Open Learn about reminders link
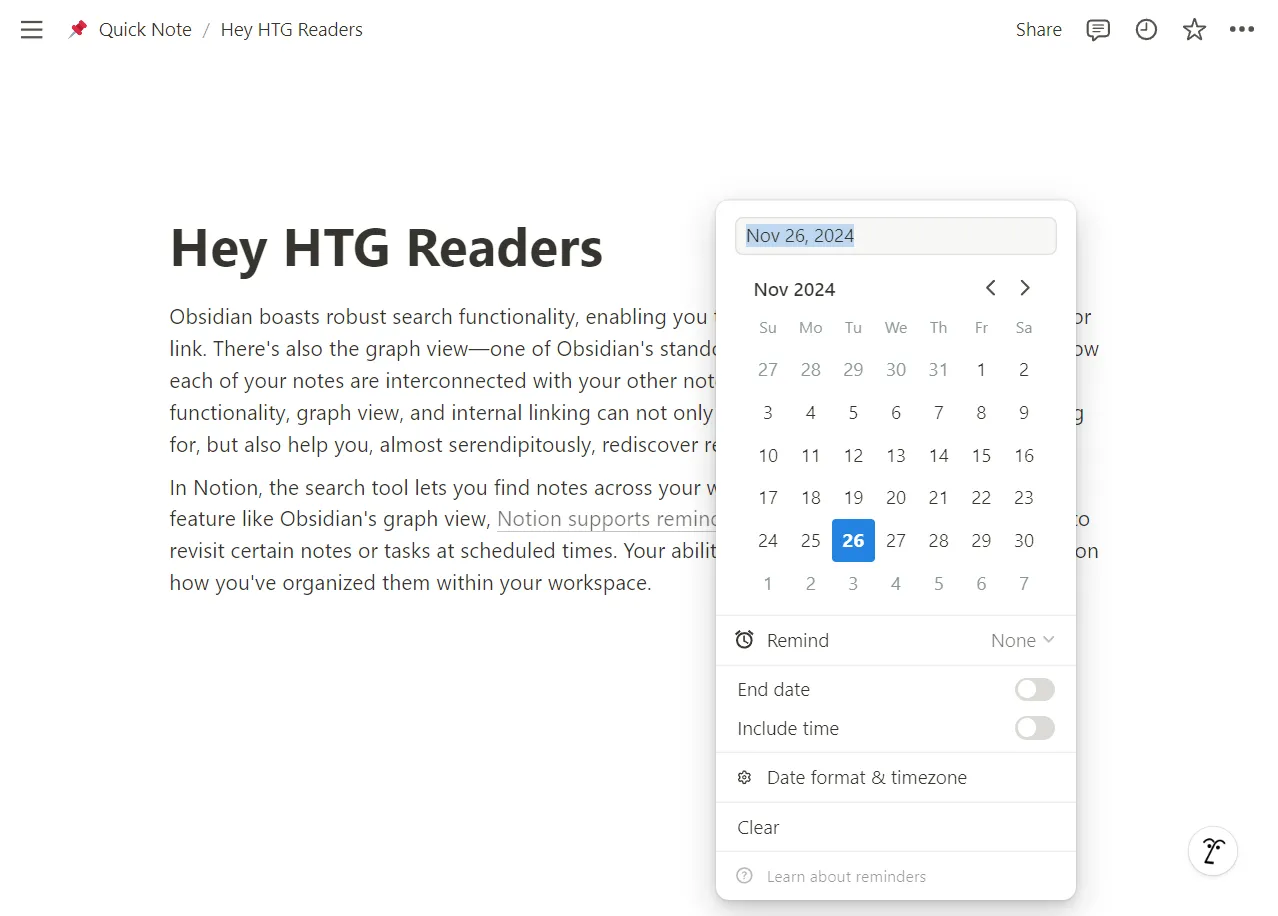Viewport: 1278px width, 916px height. pos(846,876)
